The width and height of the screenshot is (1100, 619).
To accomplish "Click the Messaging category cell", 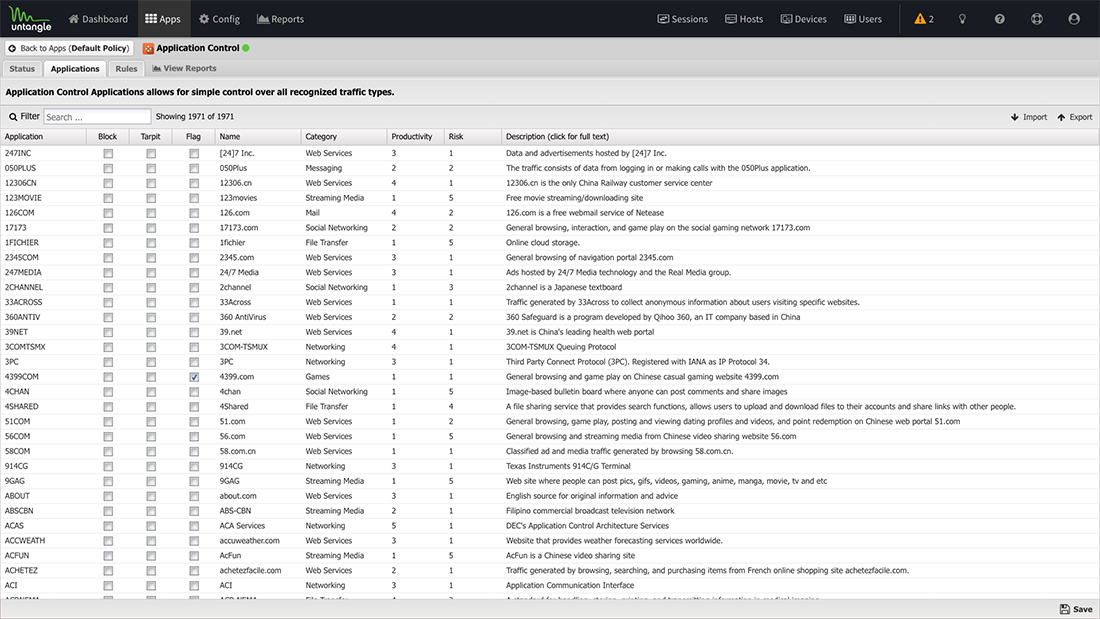I will (324, 168).
